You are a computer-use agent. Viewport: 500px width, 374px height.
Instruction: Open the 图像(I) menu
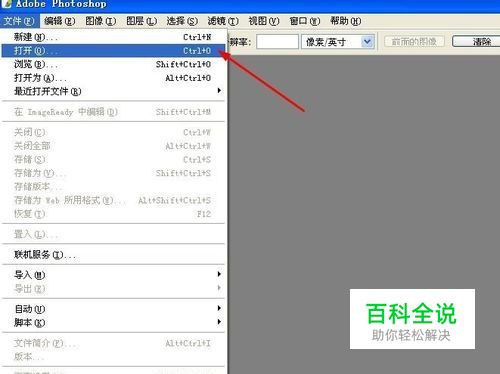point(100,21)
